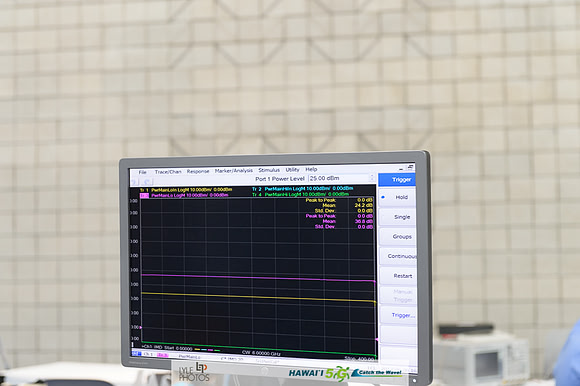Screen dimensions: 580x386
Task: Restore the analyzer application window
Action: point(410,167)
